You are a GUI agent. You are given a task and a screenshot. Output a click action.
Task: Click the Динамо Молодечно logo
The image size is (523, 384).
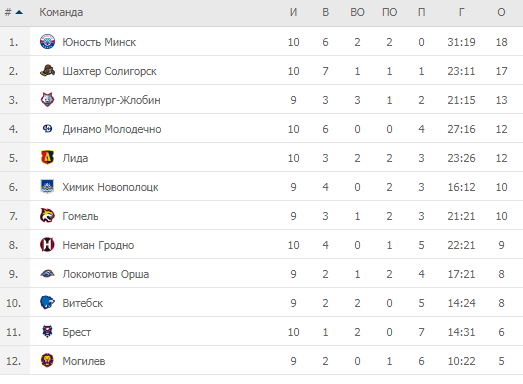(x=47, y=128)
